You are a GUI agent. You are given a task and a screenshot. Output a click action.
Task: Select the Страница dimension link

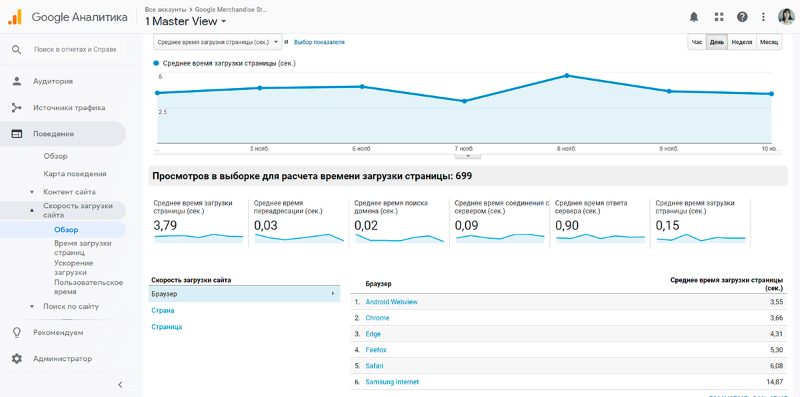(x=167, y=327)
